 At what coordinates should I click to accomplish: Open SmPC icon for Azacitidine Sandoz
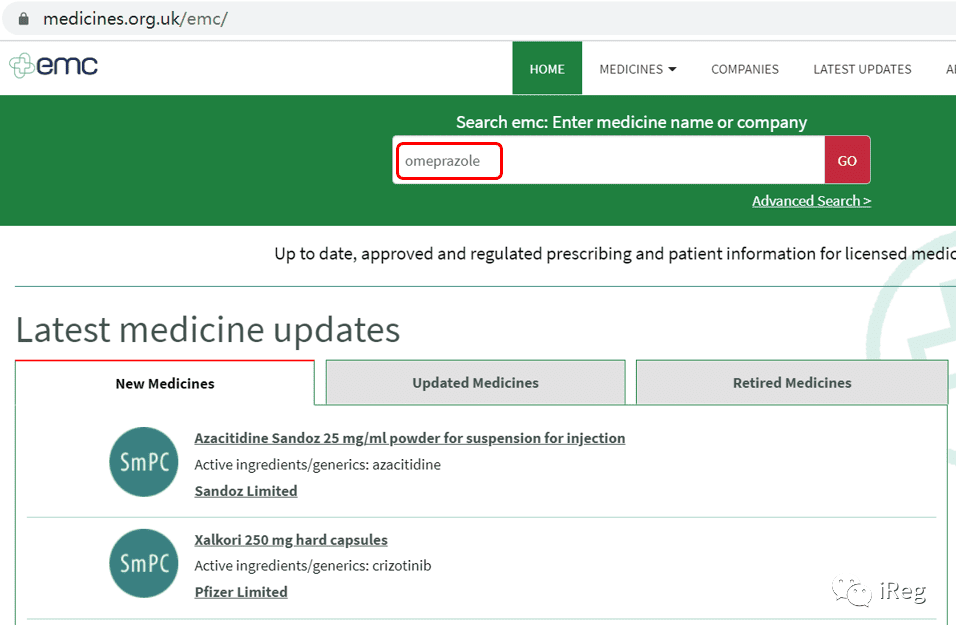(x=144, y=462)
